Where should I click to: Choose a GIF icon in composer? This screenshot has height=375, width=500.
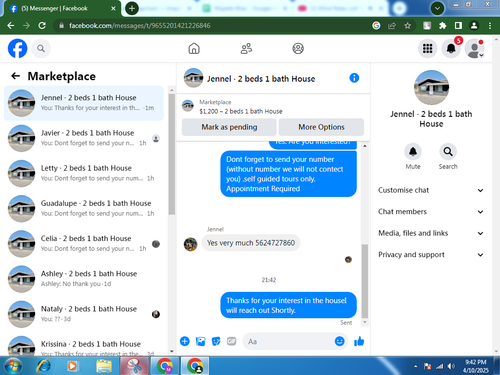[x=232, y=341]
